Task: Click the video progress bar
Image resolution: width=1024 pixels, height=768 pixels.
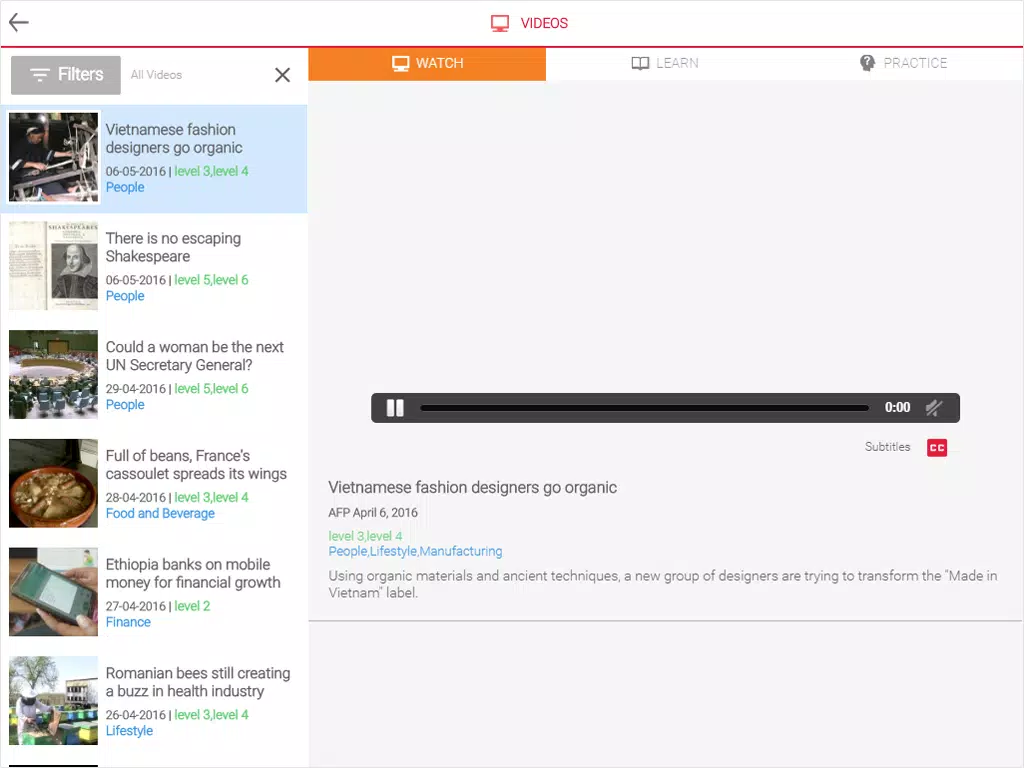Action: pos(645,408)
